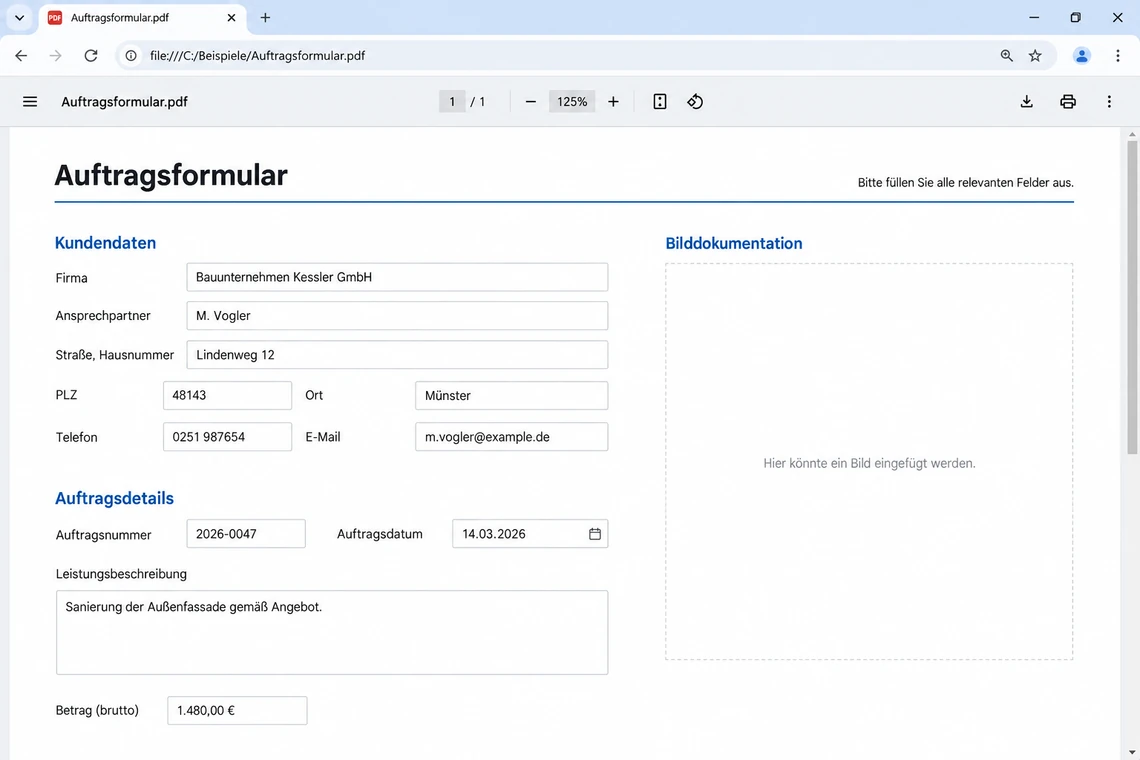Viewport: 1140px width, 760px height.
Task: Click the zoom magnifier icon in address bar
Action: 1007,55
